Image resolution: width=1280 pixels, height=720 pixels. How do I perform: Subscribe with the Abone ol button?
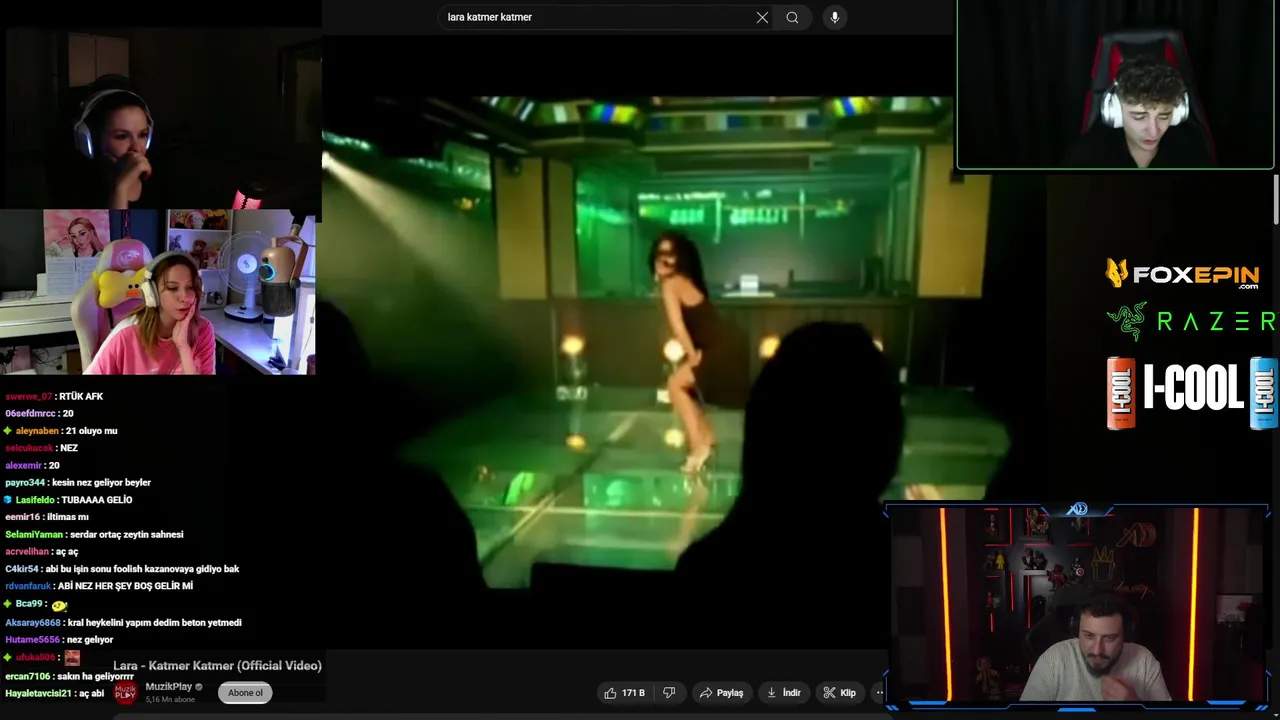click(245, 693)
